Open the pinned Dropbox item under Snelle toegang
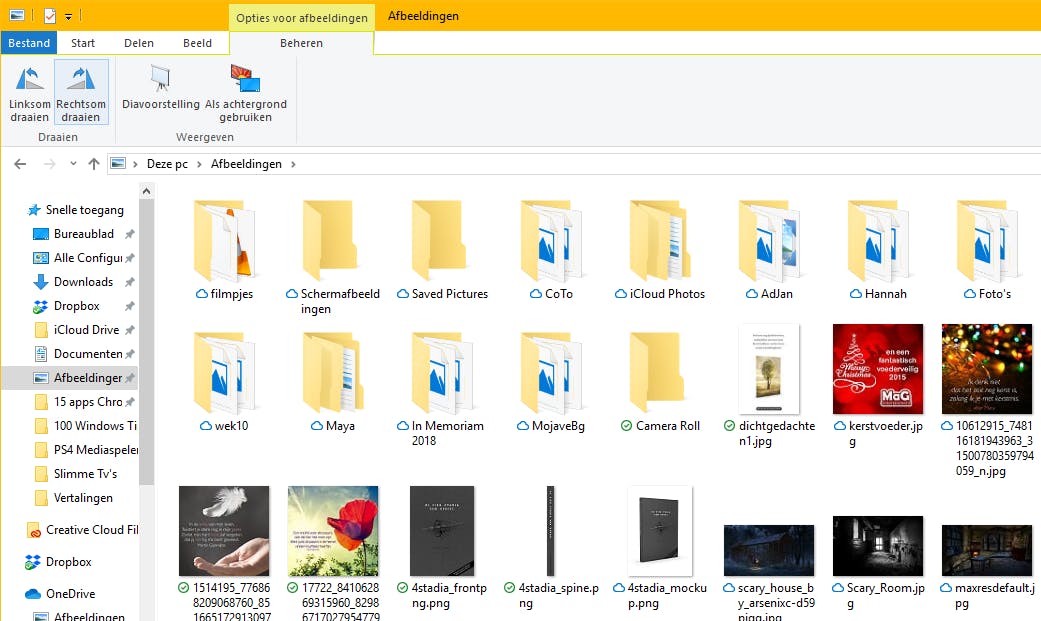 click(76, 306)
